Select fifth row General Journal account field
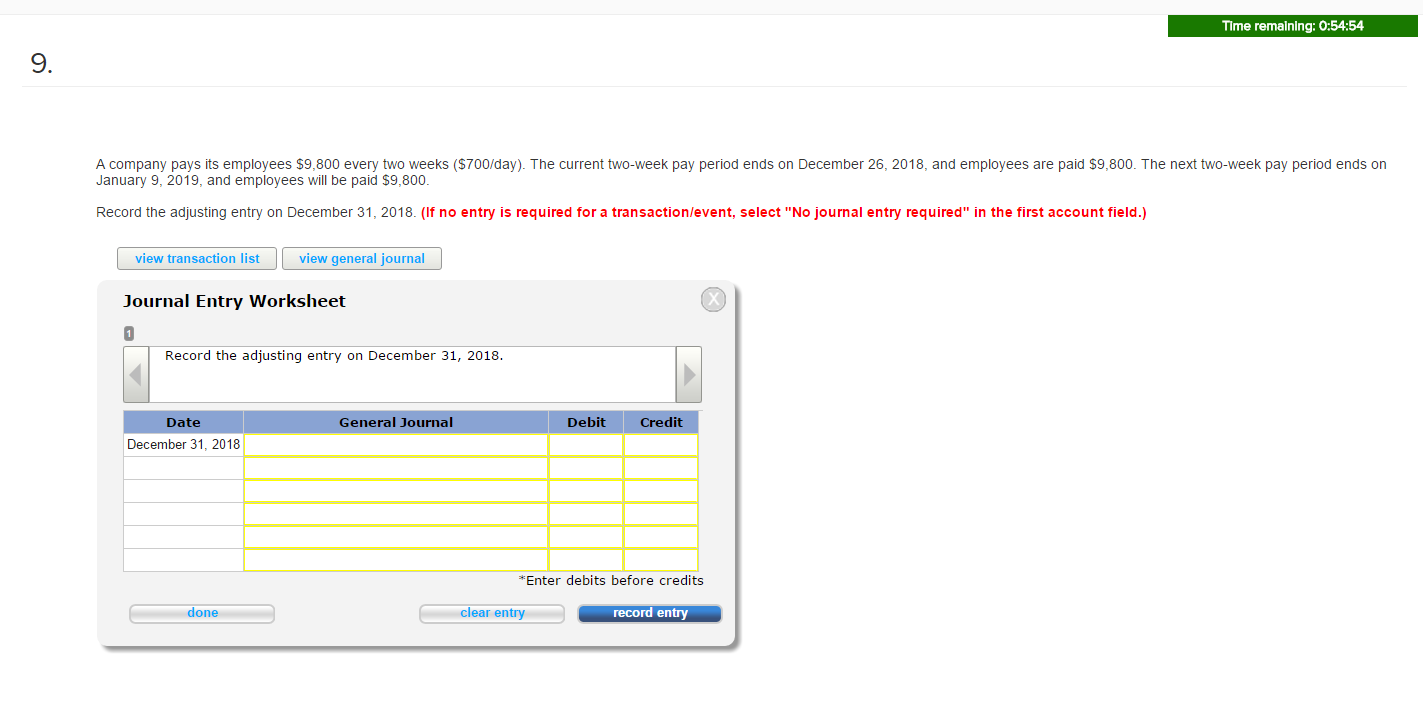The width and height of the screenshot is (1423, 728). (396, 537)
